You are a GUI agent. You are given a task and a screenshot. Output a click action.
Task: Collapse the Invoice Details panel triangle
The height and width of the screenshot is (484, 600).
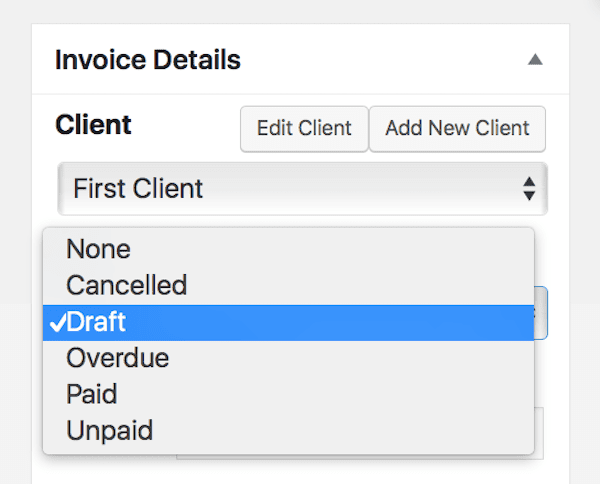(x=535, y=60)
